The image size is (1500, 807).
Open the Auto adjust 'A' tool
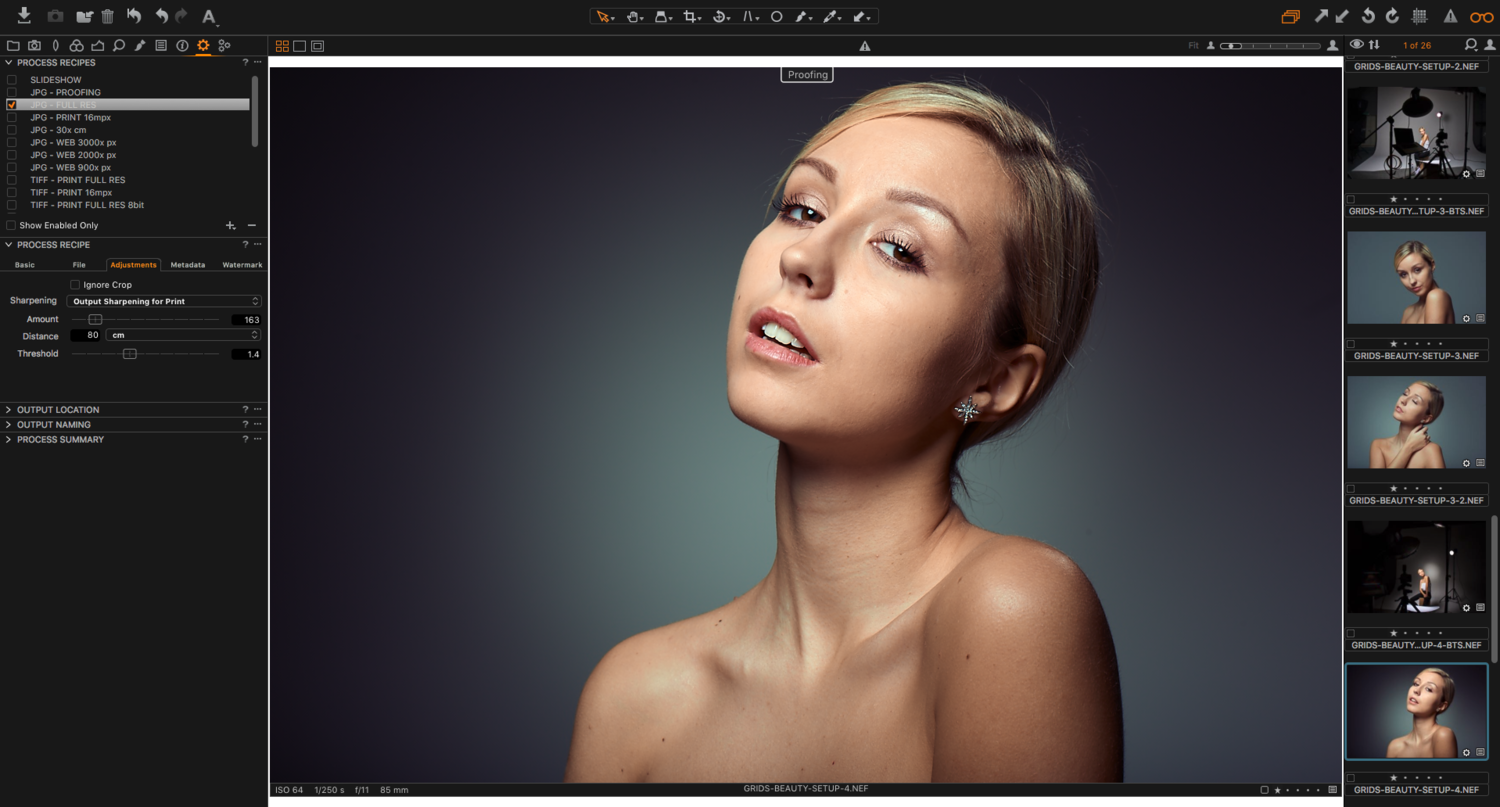coord(209,17)
